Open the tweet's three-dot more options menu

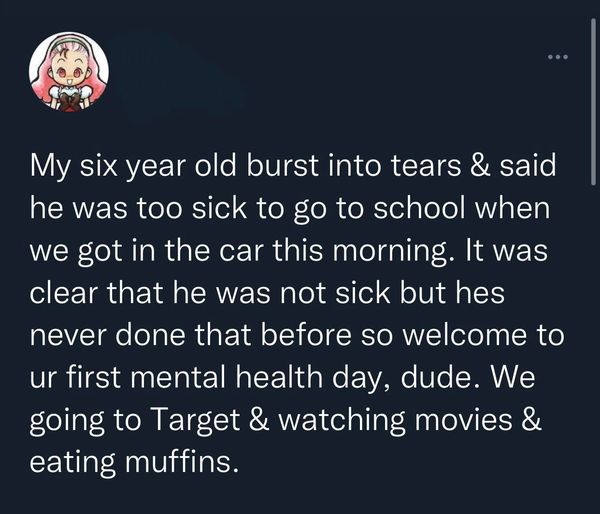[x=558, y=57]
